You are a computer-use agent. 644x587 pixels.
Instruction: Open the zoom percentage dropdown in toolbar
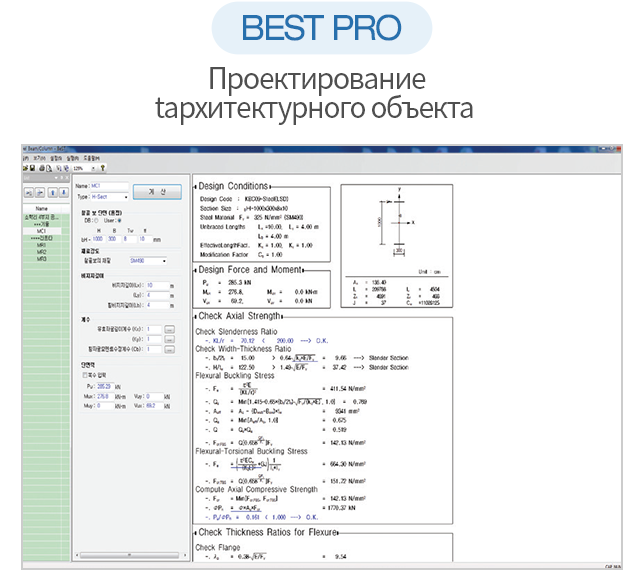point(93,168)
